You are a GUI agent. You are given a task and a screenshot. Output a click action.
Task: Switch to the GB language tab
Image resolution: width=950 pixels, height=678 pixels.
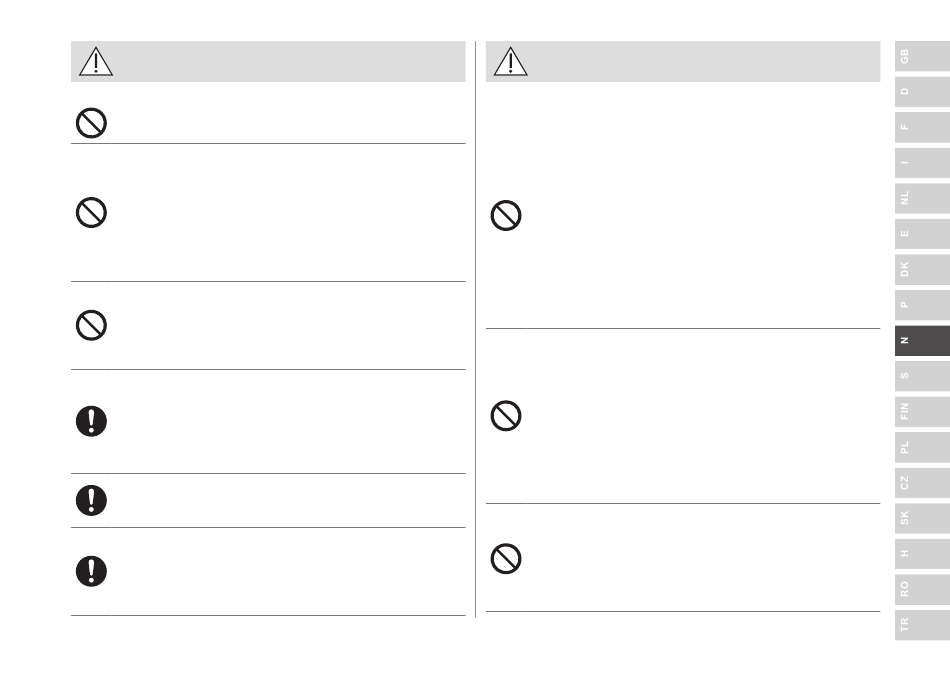coord(922,56)
